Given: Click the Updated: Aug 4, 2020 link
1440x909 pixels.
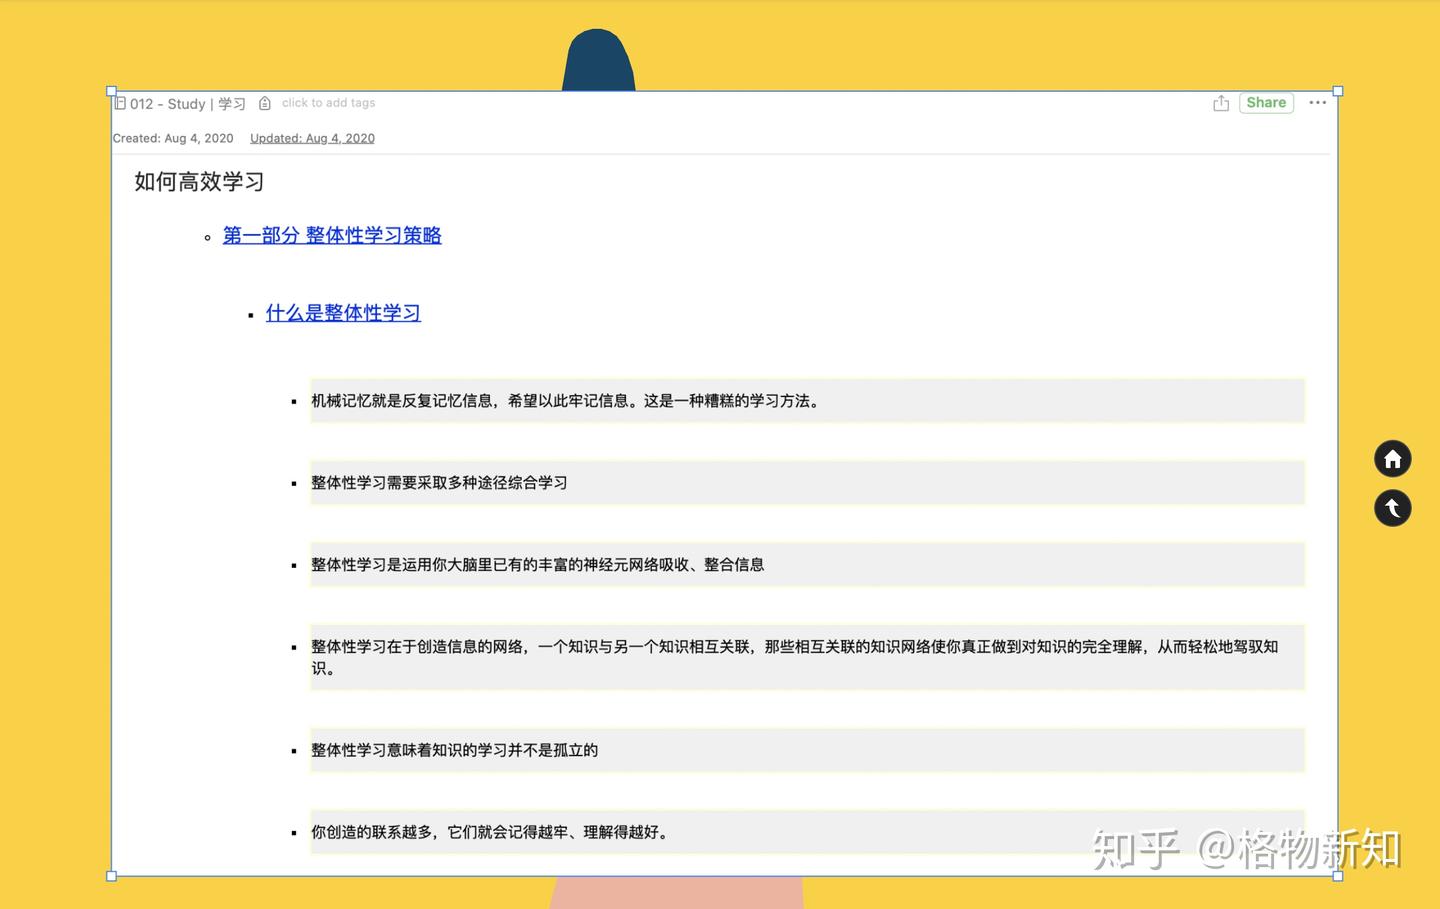Looking at the screenshot, I should click(312, 138).
